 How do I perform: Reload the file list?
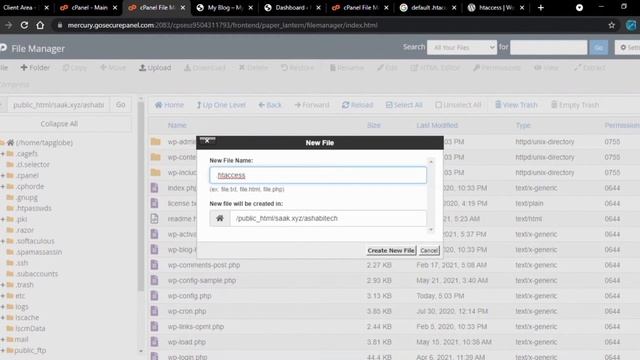[x=358, y=105]
